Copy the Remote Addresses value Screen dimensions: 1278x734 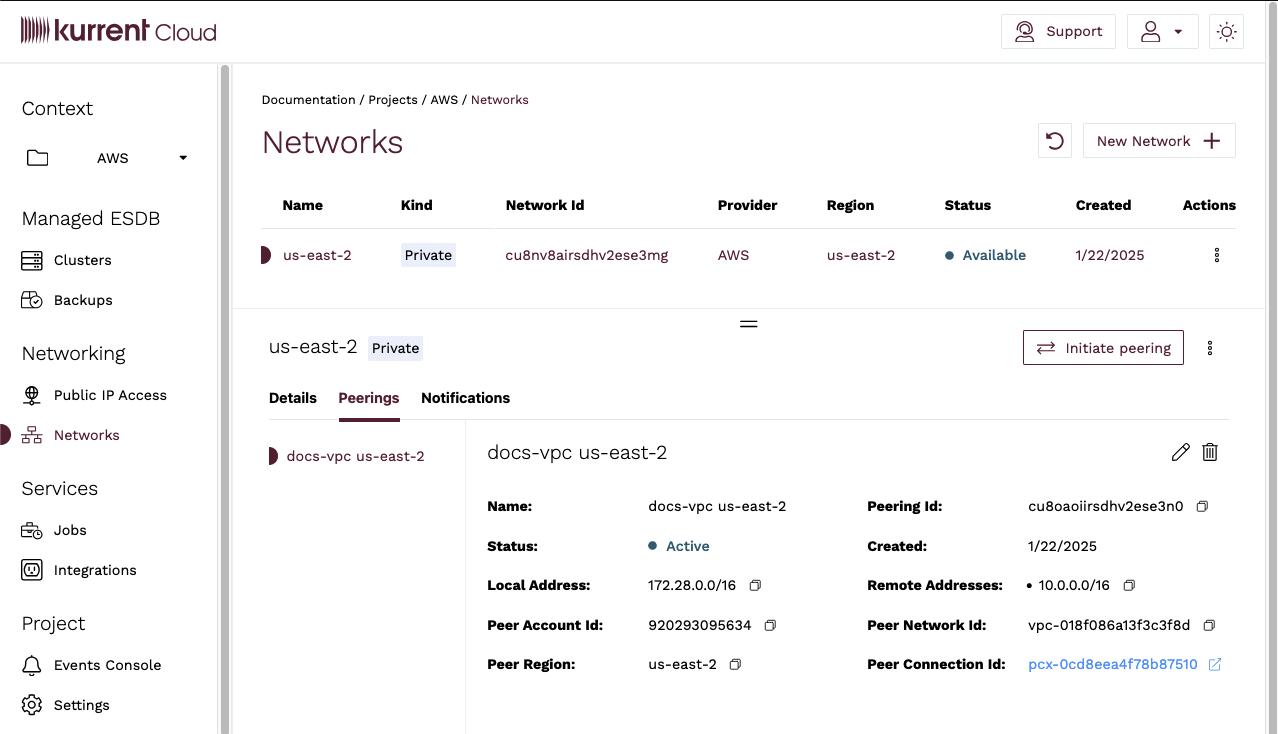1129,585
